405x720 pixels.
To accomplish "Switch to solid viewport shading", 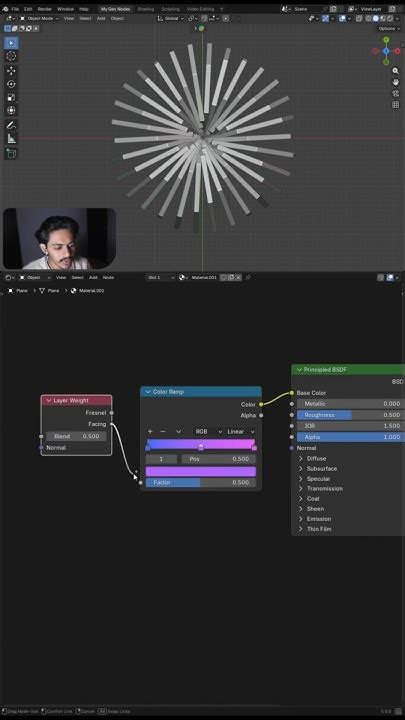I will [x=376, y=18].
